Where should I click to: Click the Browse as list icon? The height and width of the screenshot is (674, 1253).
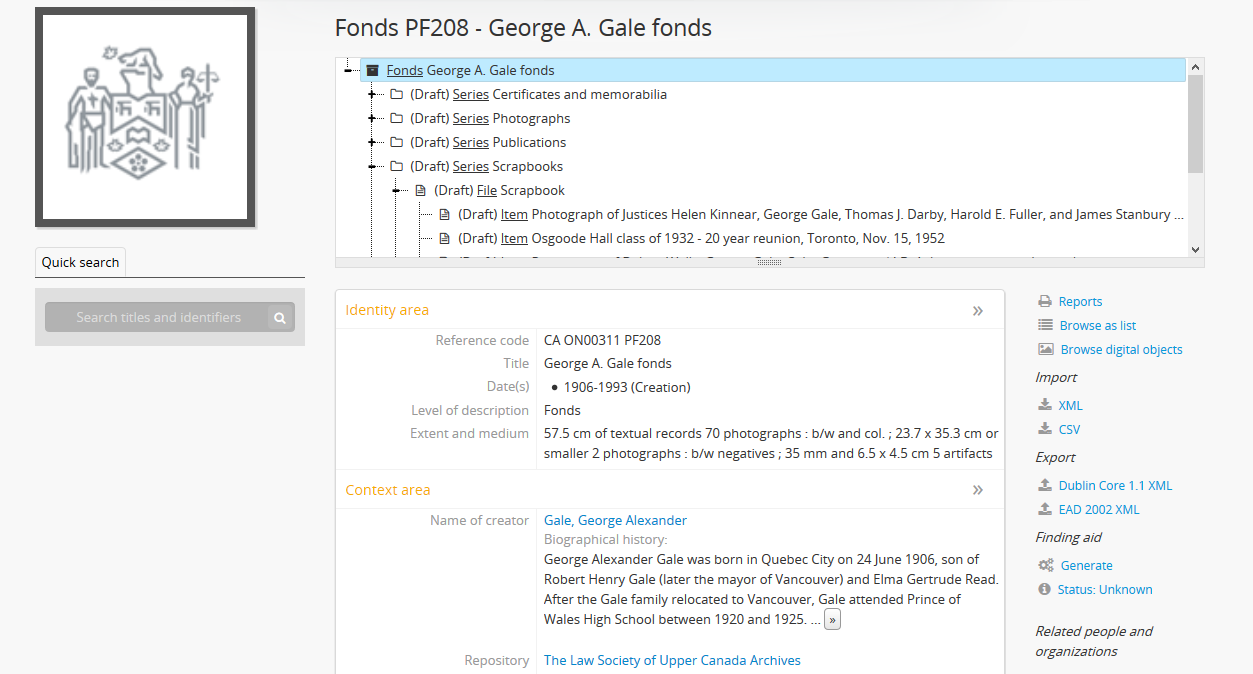tap(1045, 326)
